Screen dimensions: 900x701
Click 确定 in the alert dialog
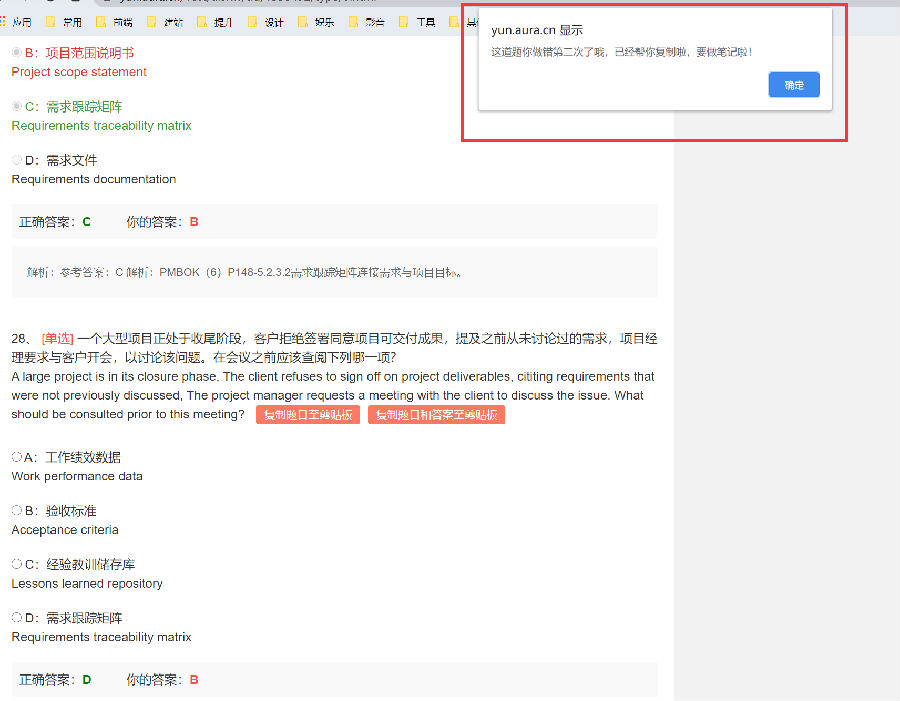tap(794, 85)
